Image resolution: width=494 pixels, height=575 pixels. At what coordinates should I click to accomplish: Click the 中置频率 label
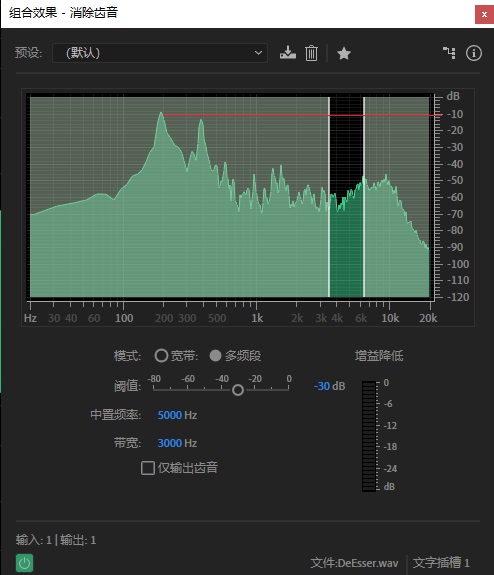pyautogui.click(x=116, y=415)
